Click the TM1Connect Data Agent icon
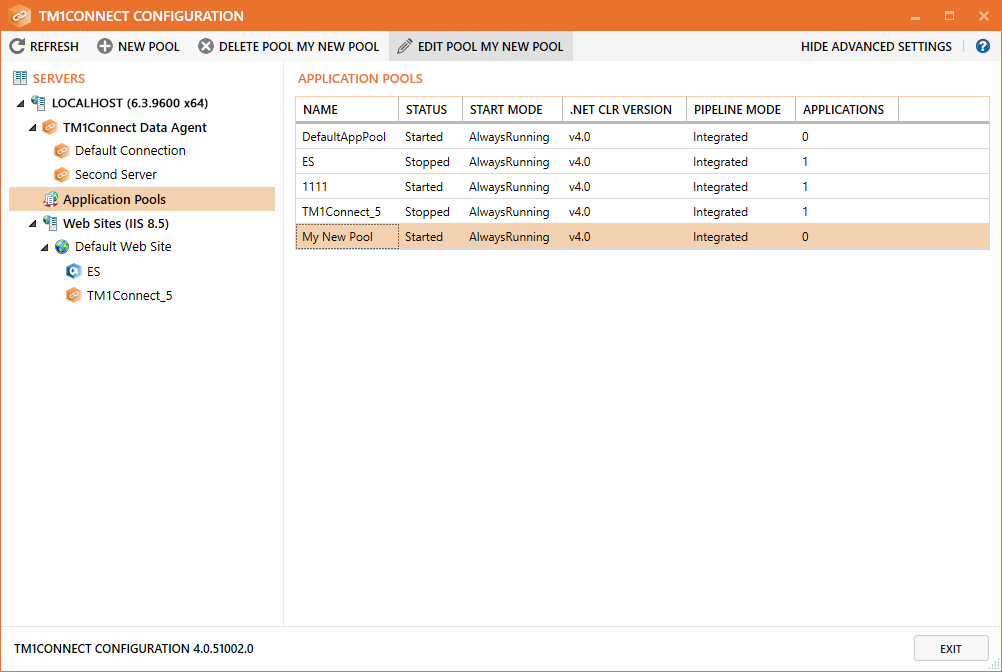 [x=50, y=127]
